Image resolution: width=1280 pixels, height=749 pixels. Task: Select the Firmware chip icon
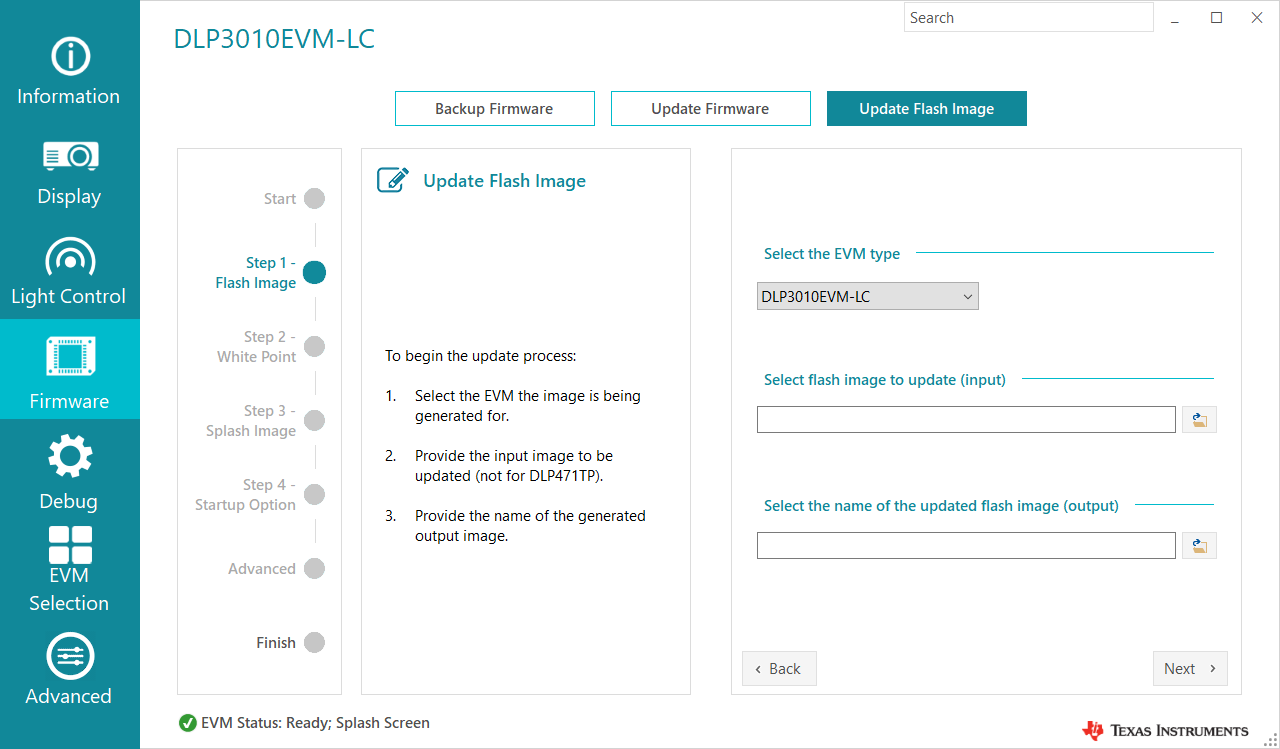70,358
